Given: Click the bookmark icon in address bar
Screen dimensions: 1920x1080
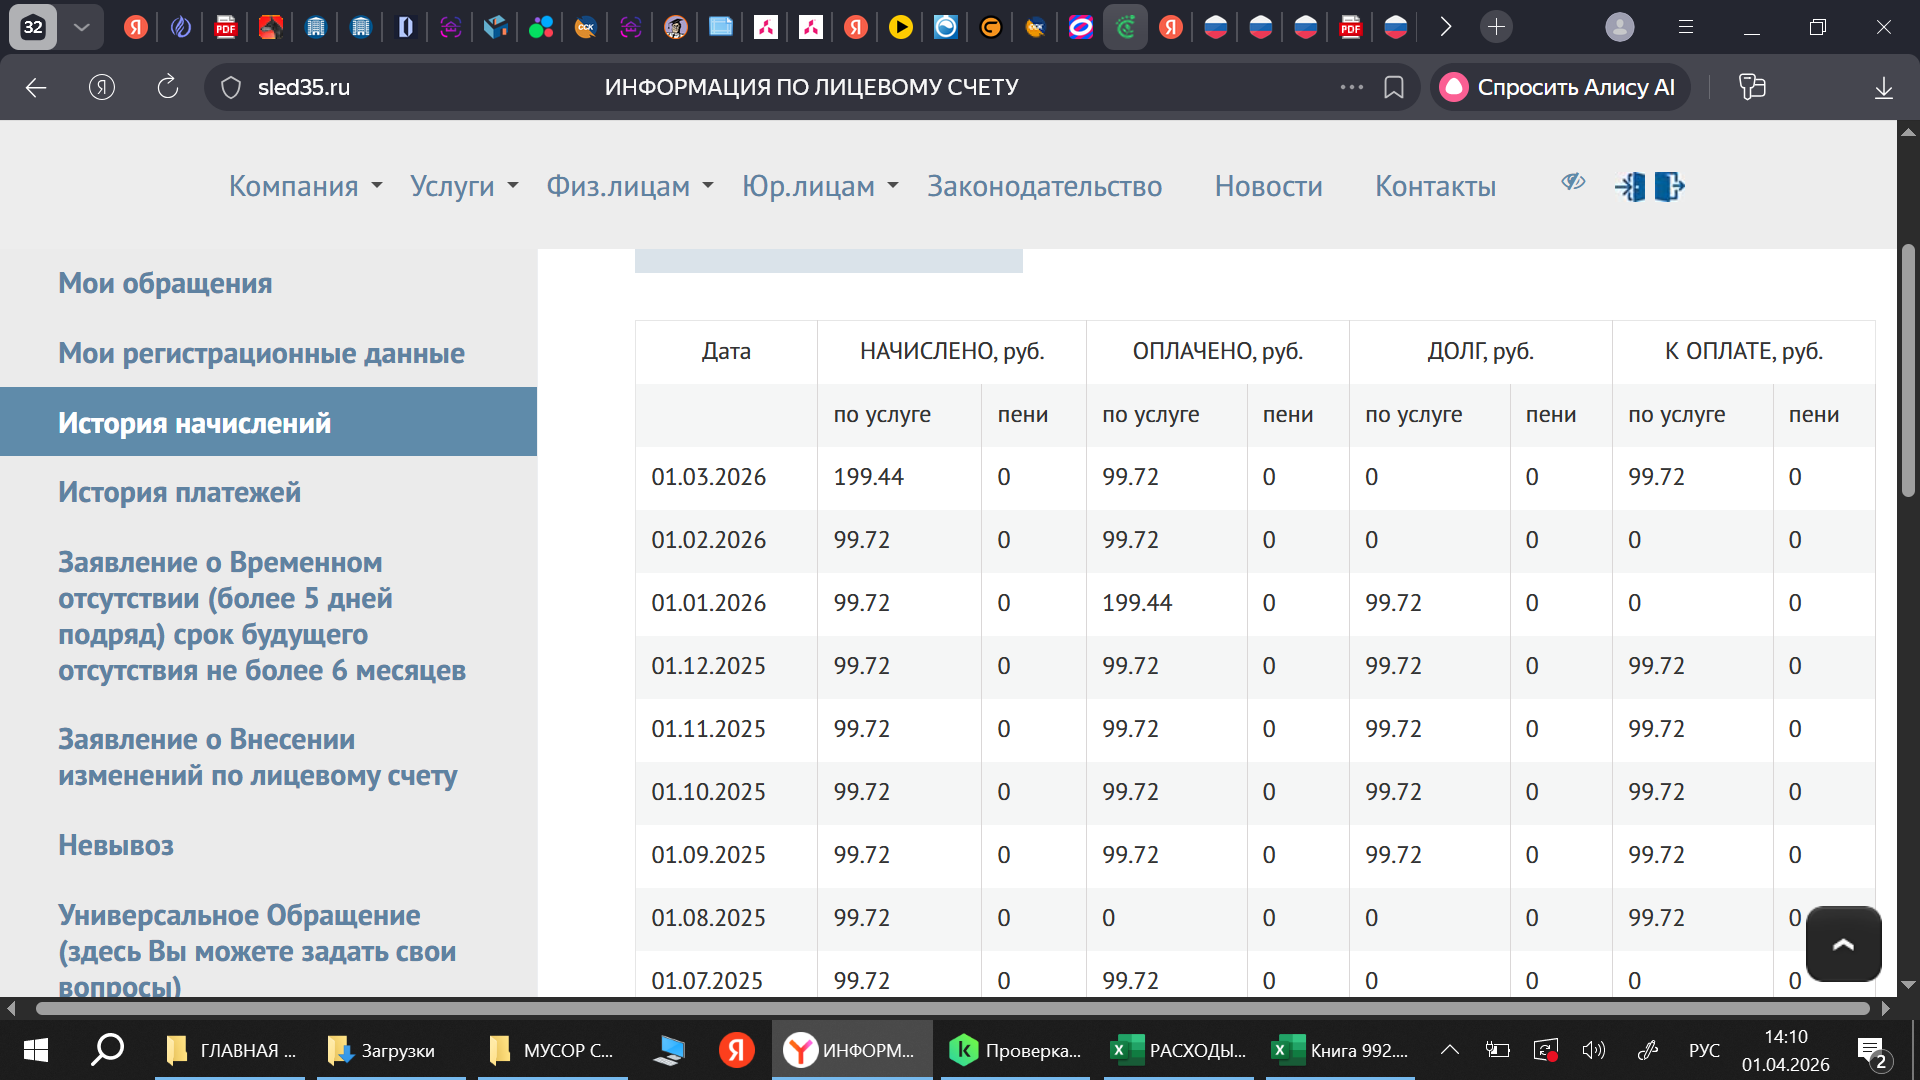Looking at the screenshot, I should coord(1394,88).
